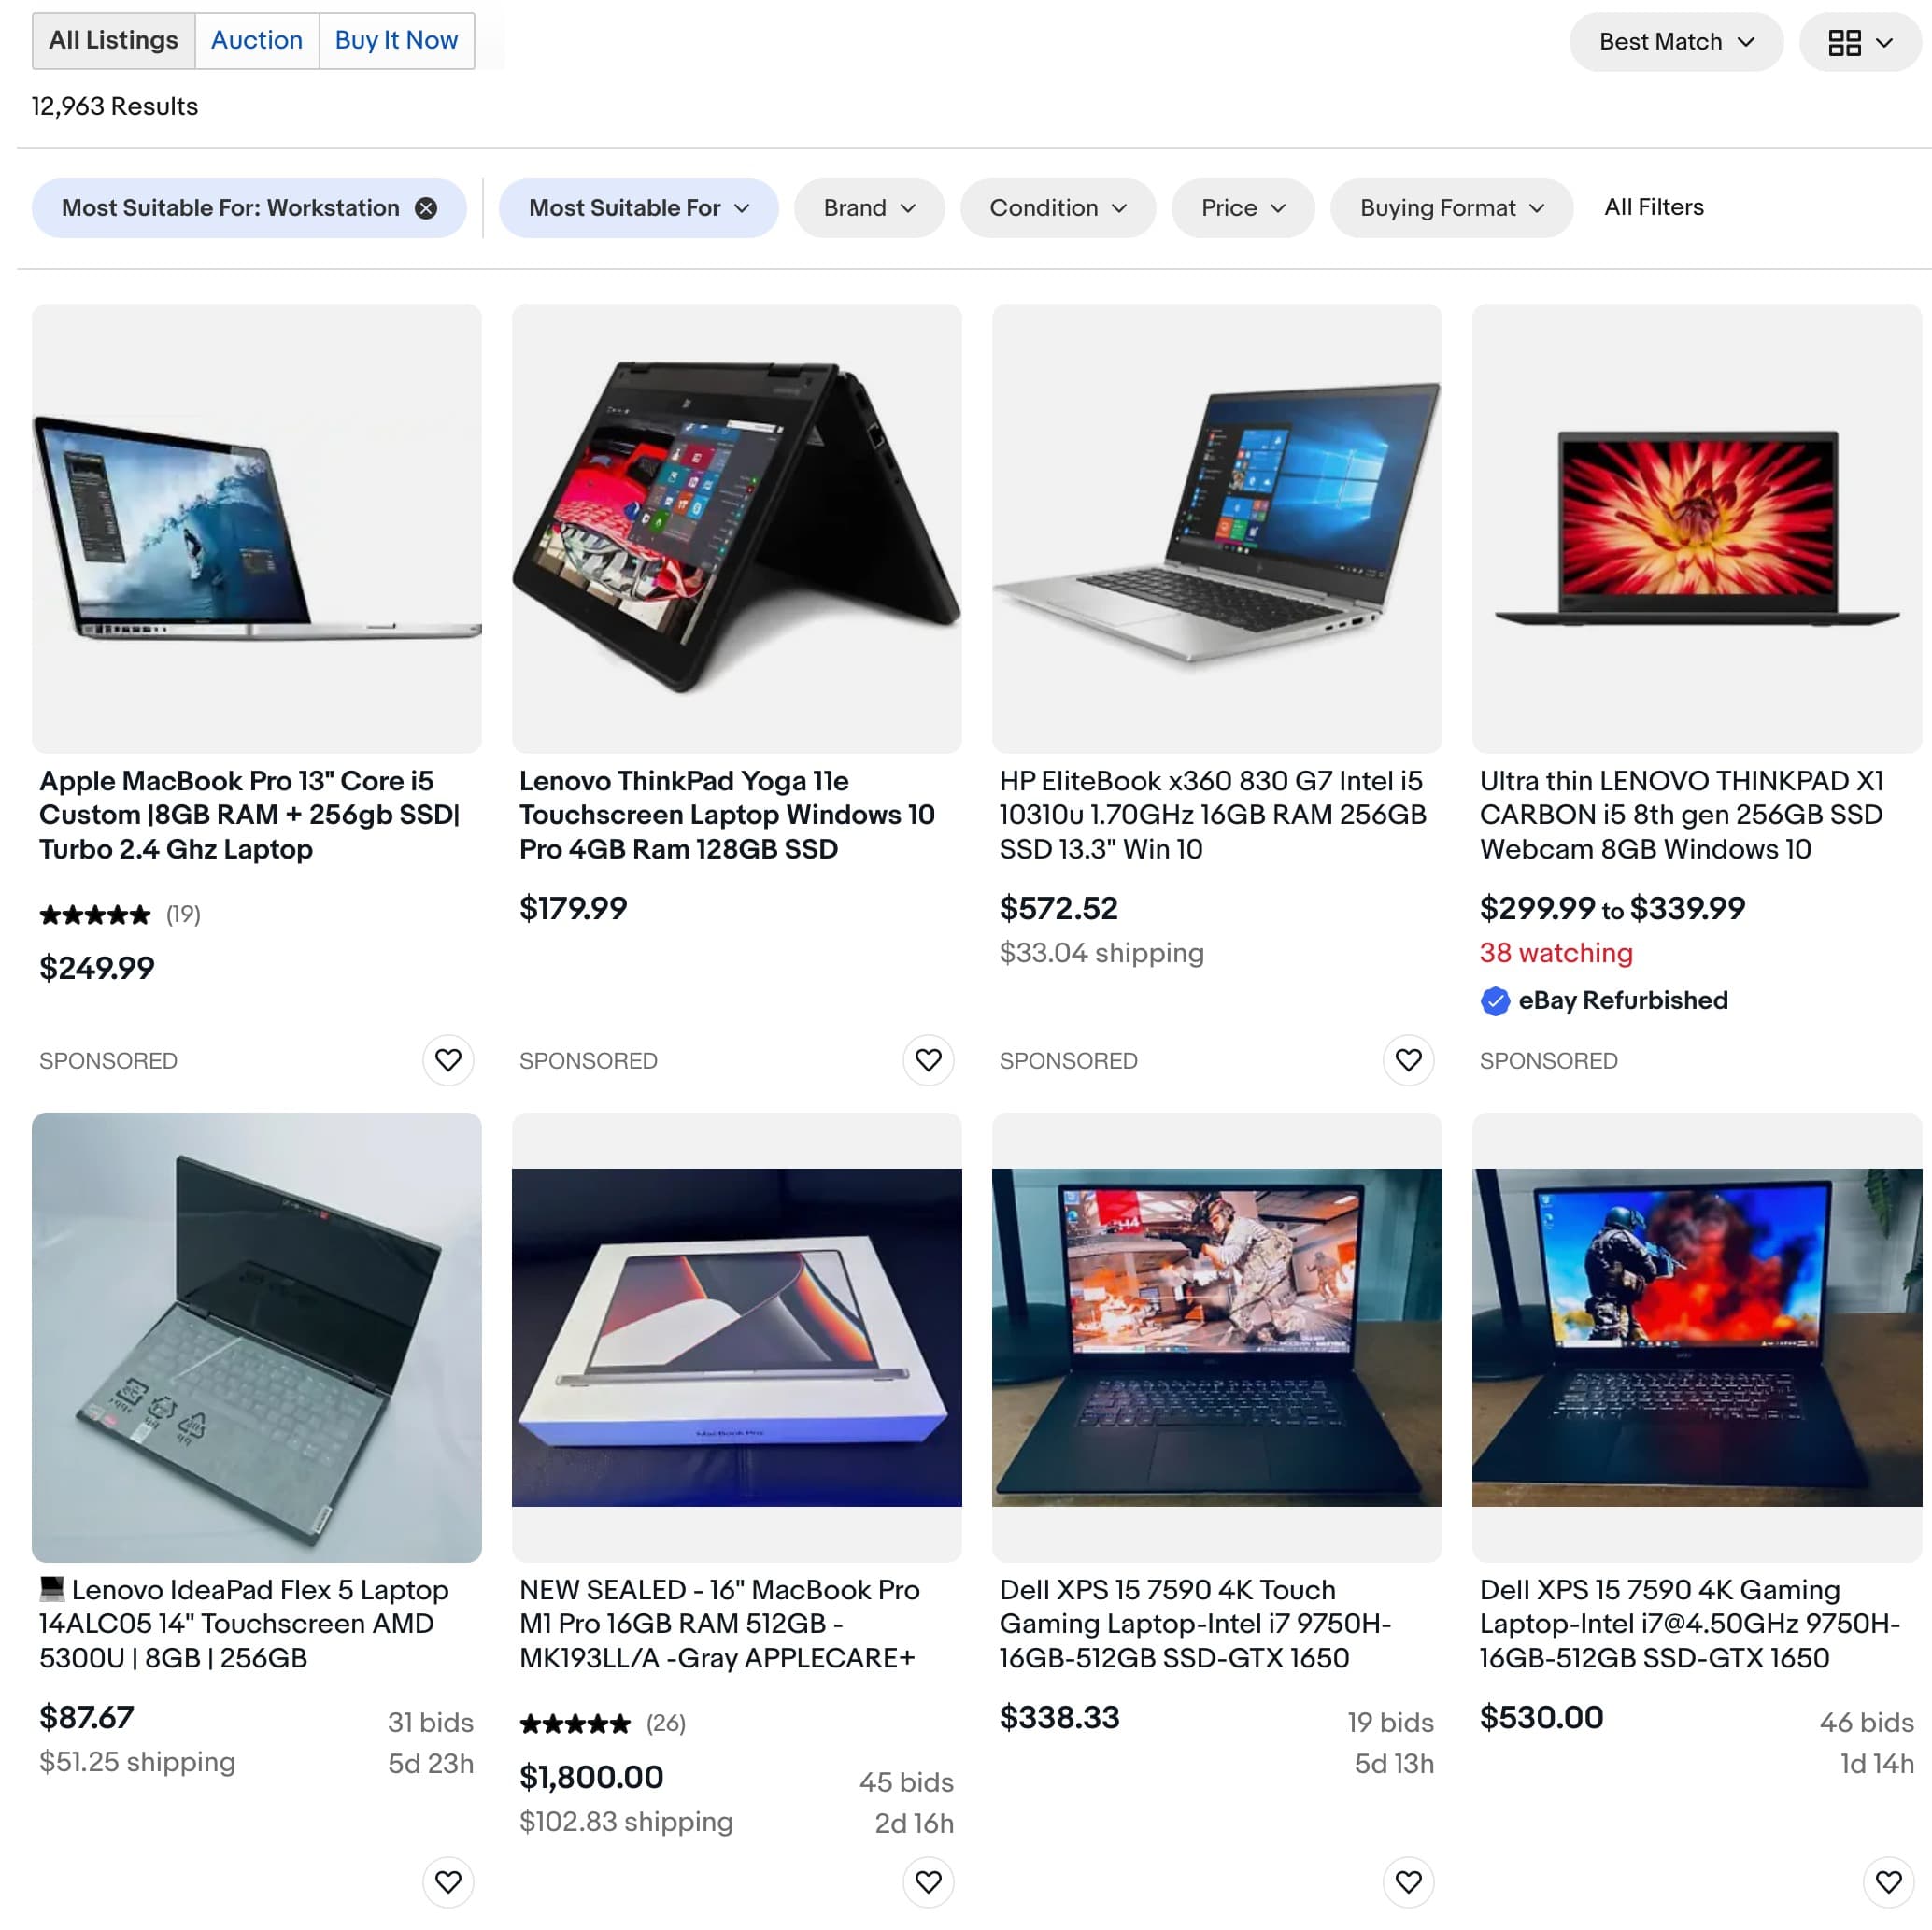
Task: Expand the Best Match sort dropdown
Action: tap(1676, 42)
